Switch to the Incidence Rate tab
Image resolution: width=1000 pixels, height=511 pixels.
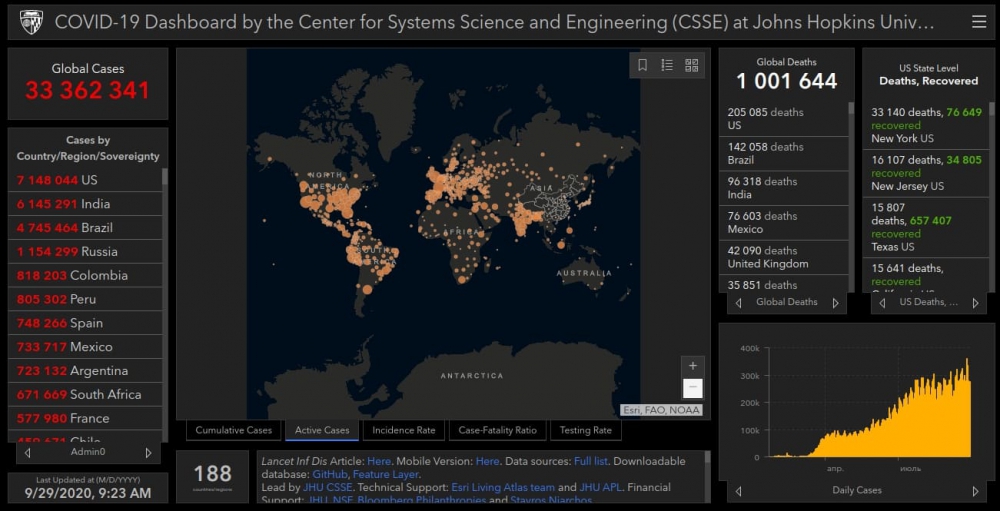click(404, 430)
